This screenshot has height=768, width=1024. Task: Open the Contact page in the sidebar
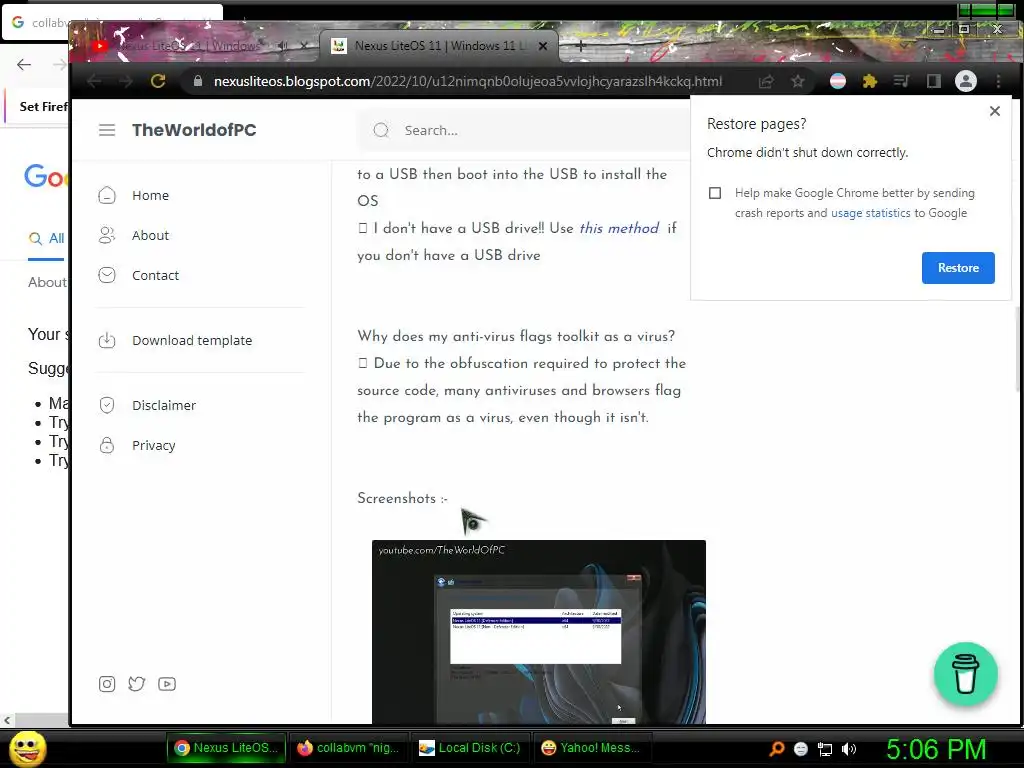click(x=155, y=275)
